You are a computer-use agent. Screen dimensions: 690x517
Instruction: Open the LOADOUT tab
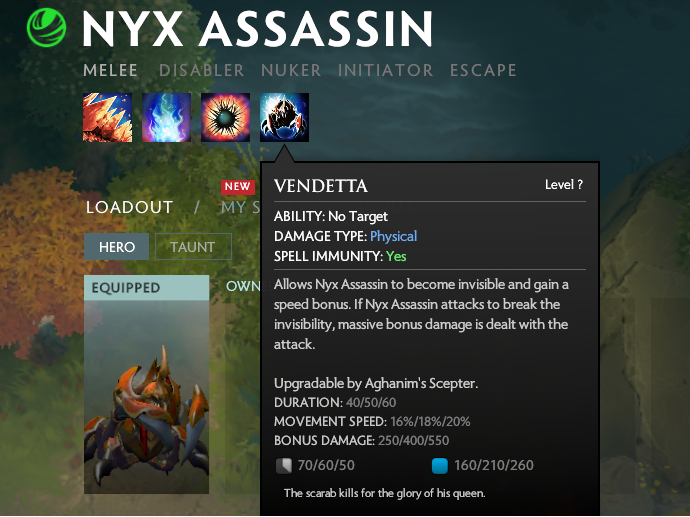coord(129,207)
